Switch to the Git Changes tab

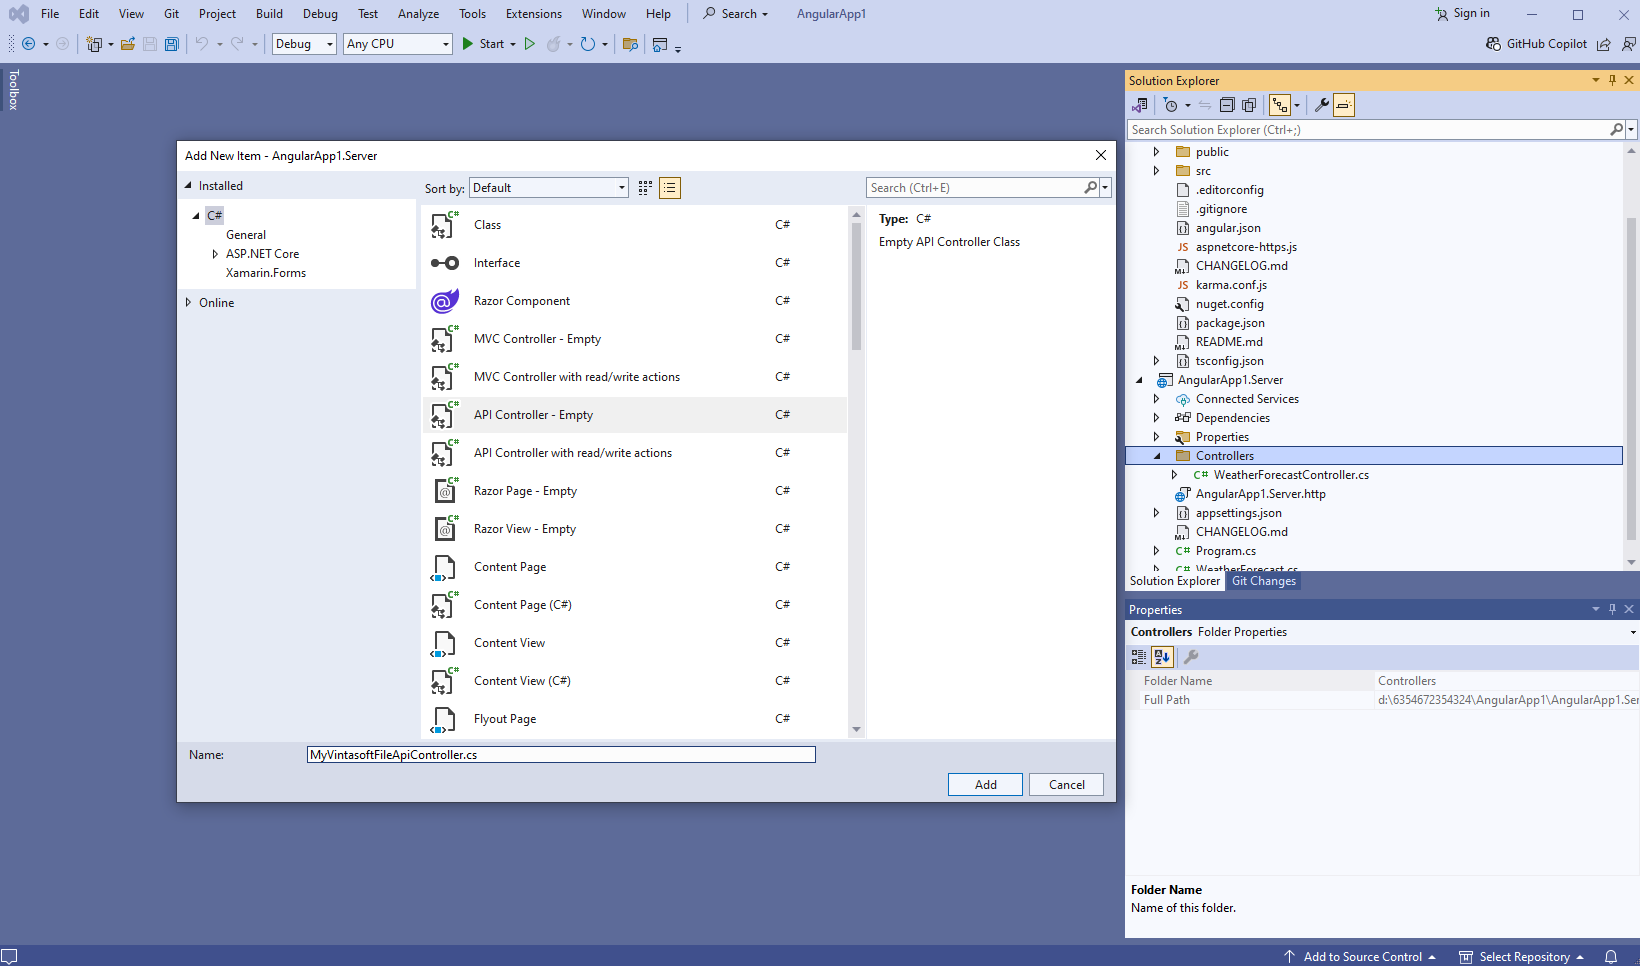click(x=1263, y=581)
